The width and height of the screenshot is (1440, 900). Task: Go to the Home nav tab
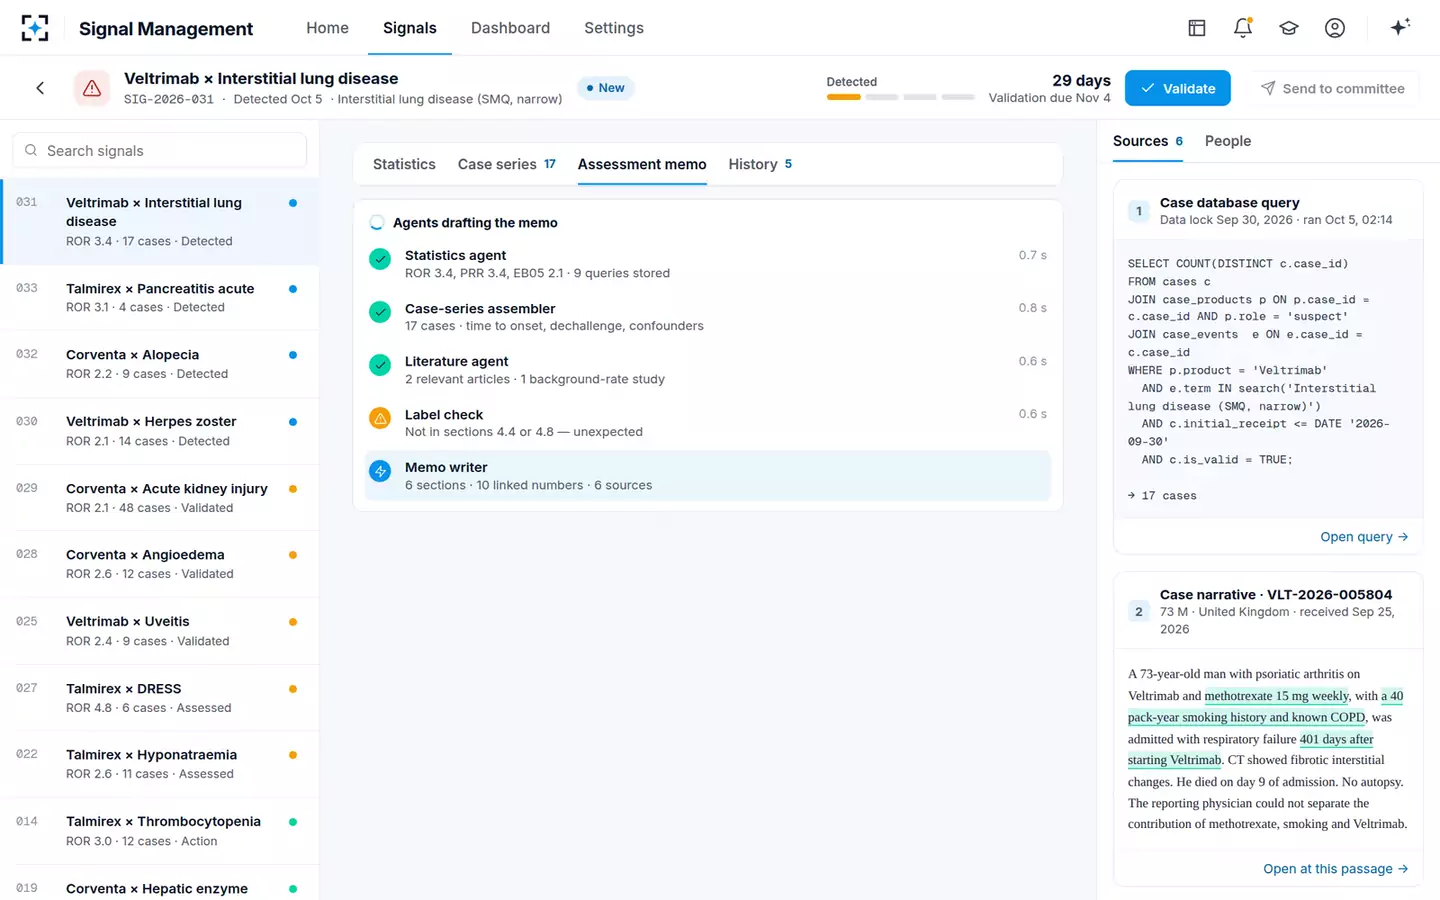tap(327, 28)
